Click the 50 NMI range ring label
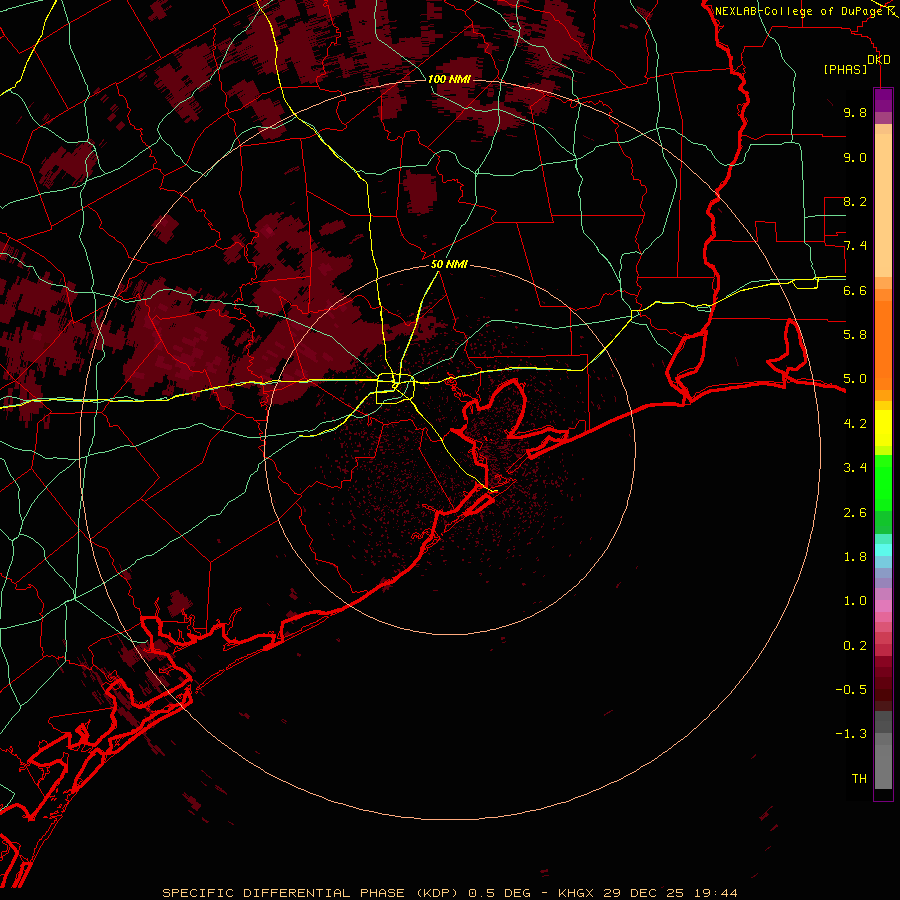The width and height of the screenshot is (900, 900). (449, 264)
